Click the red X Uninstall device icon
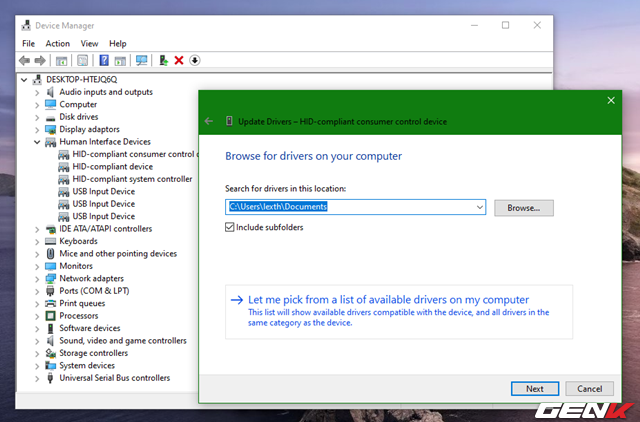This screenshot has width=640, height=422. tap(179, 60)
